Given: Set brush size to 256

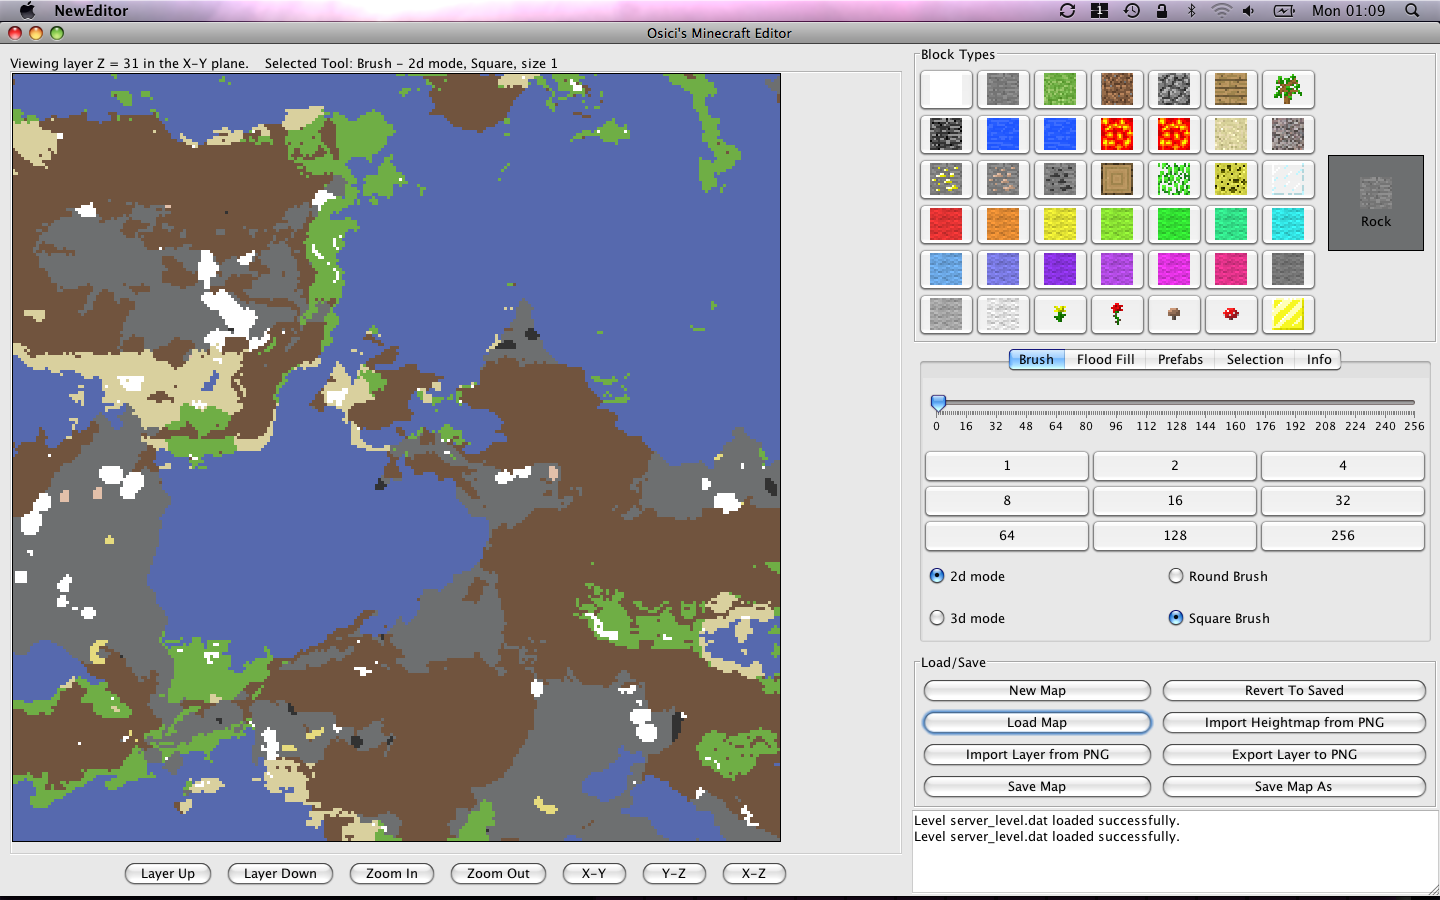Looking at the screenshot, I should coord(1343,535).
